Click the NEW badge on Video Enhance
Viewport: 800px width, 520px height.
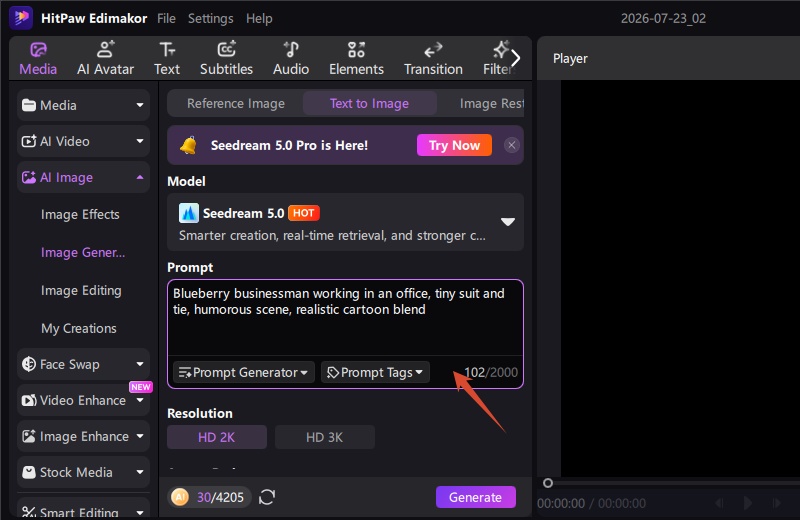(x=140, y=387)
